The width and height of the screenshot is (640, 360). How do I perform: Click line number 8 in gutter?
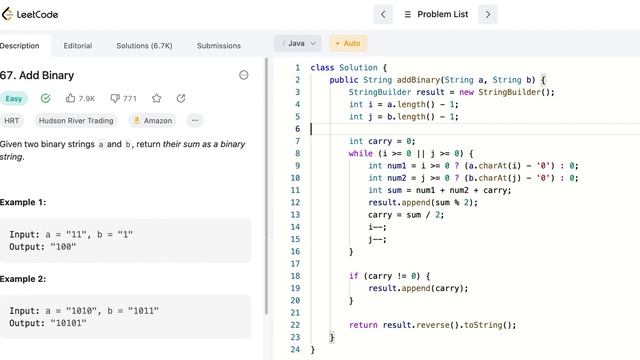point(298,153)
